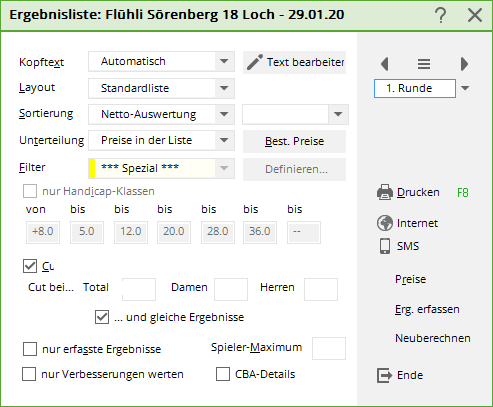This screenshot has width=493, height=407.
Task: Go to previous round with left arrow
Action: 385,64
